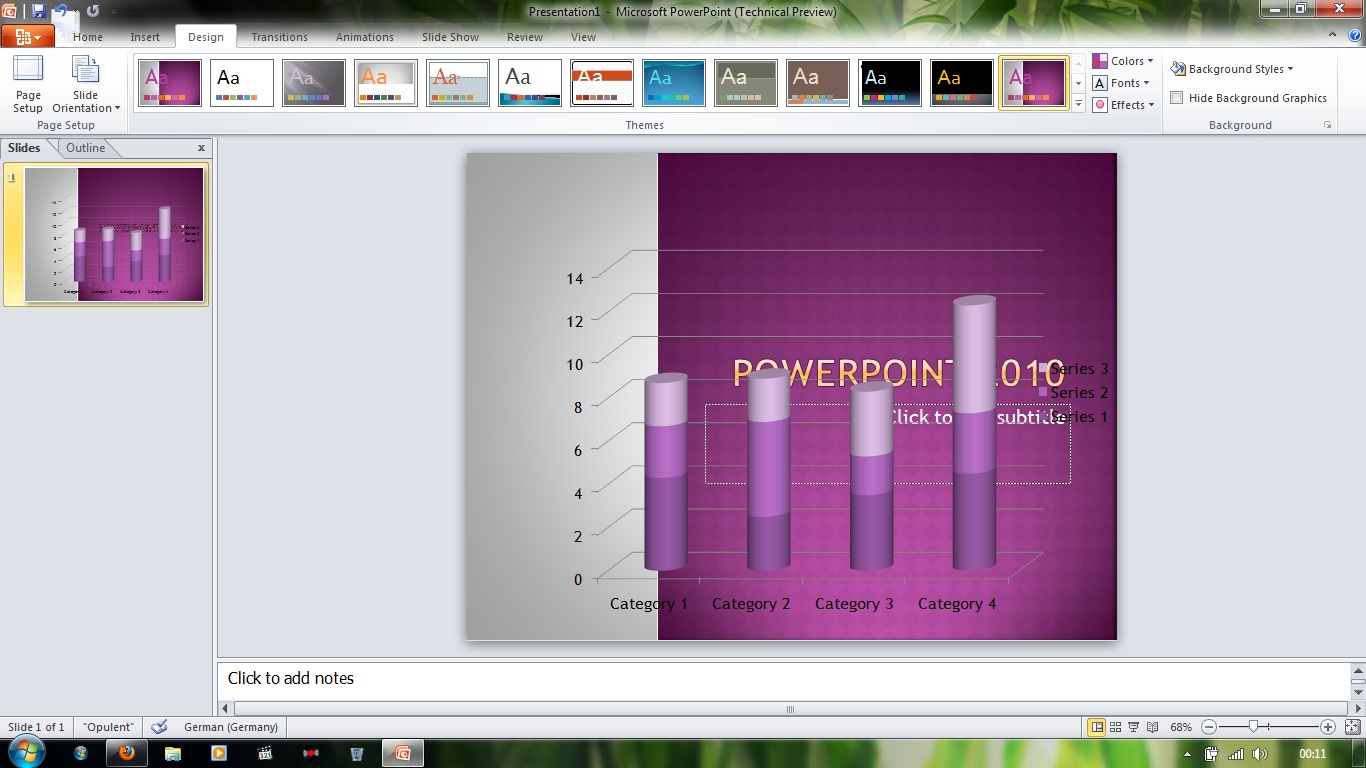Viewport: 1366px width, 768px height.
Task: Apply the black theme with yellow Aa
Action: tap(962, 83)
